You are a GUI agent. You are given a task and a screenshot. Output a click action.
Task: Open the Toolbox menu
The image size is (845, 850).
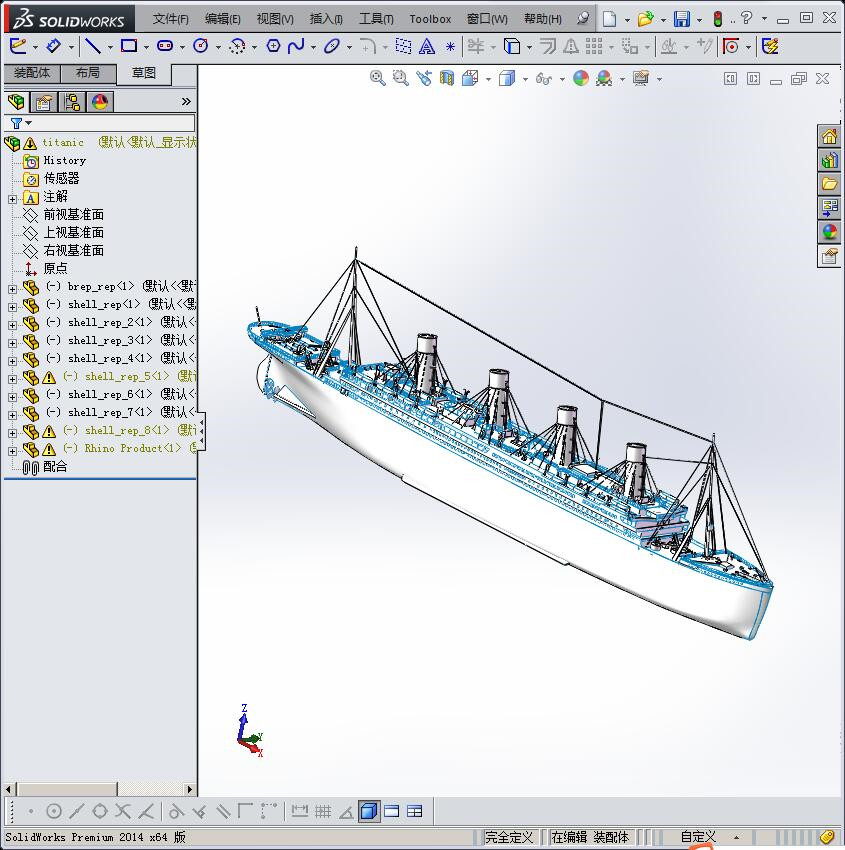click(x=430, y=19)
